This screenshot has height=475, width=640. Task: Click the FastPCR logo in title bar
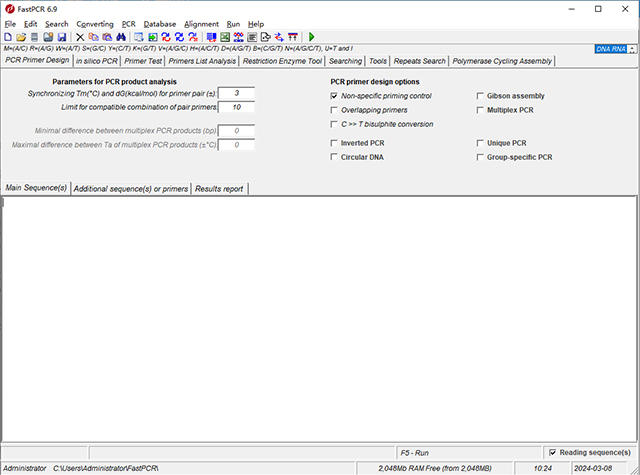pos(9,9)
